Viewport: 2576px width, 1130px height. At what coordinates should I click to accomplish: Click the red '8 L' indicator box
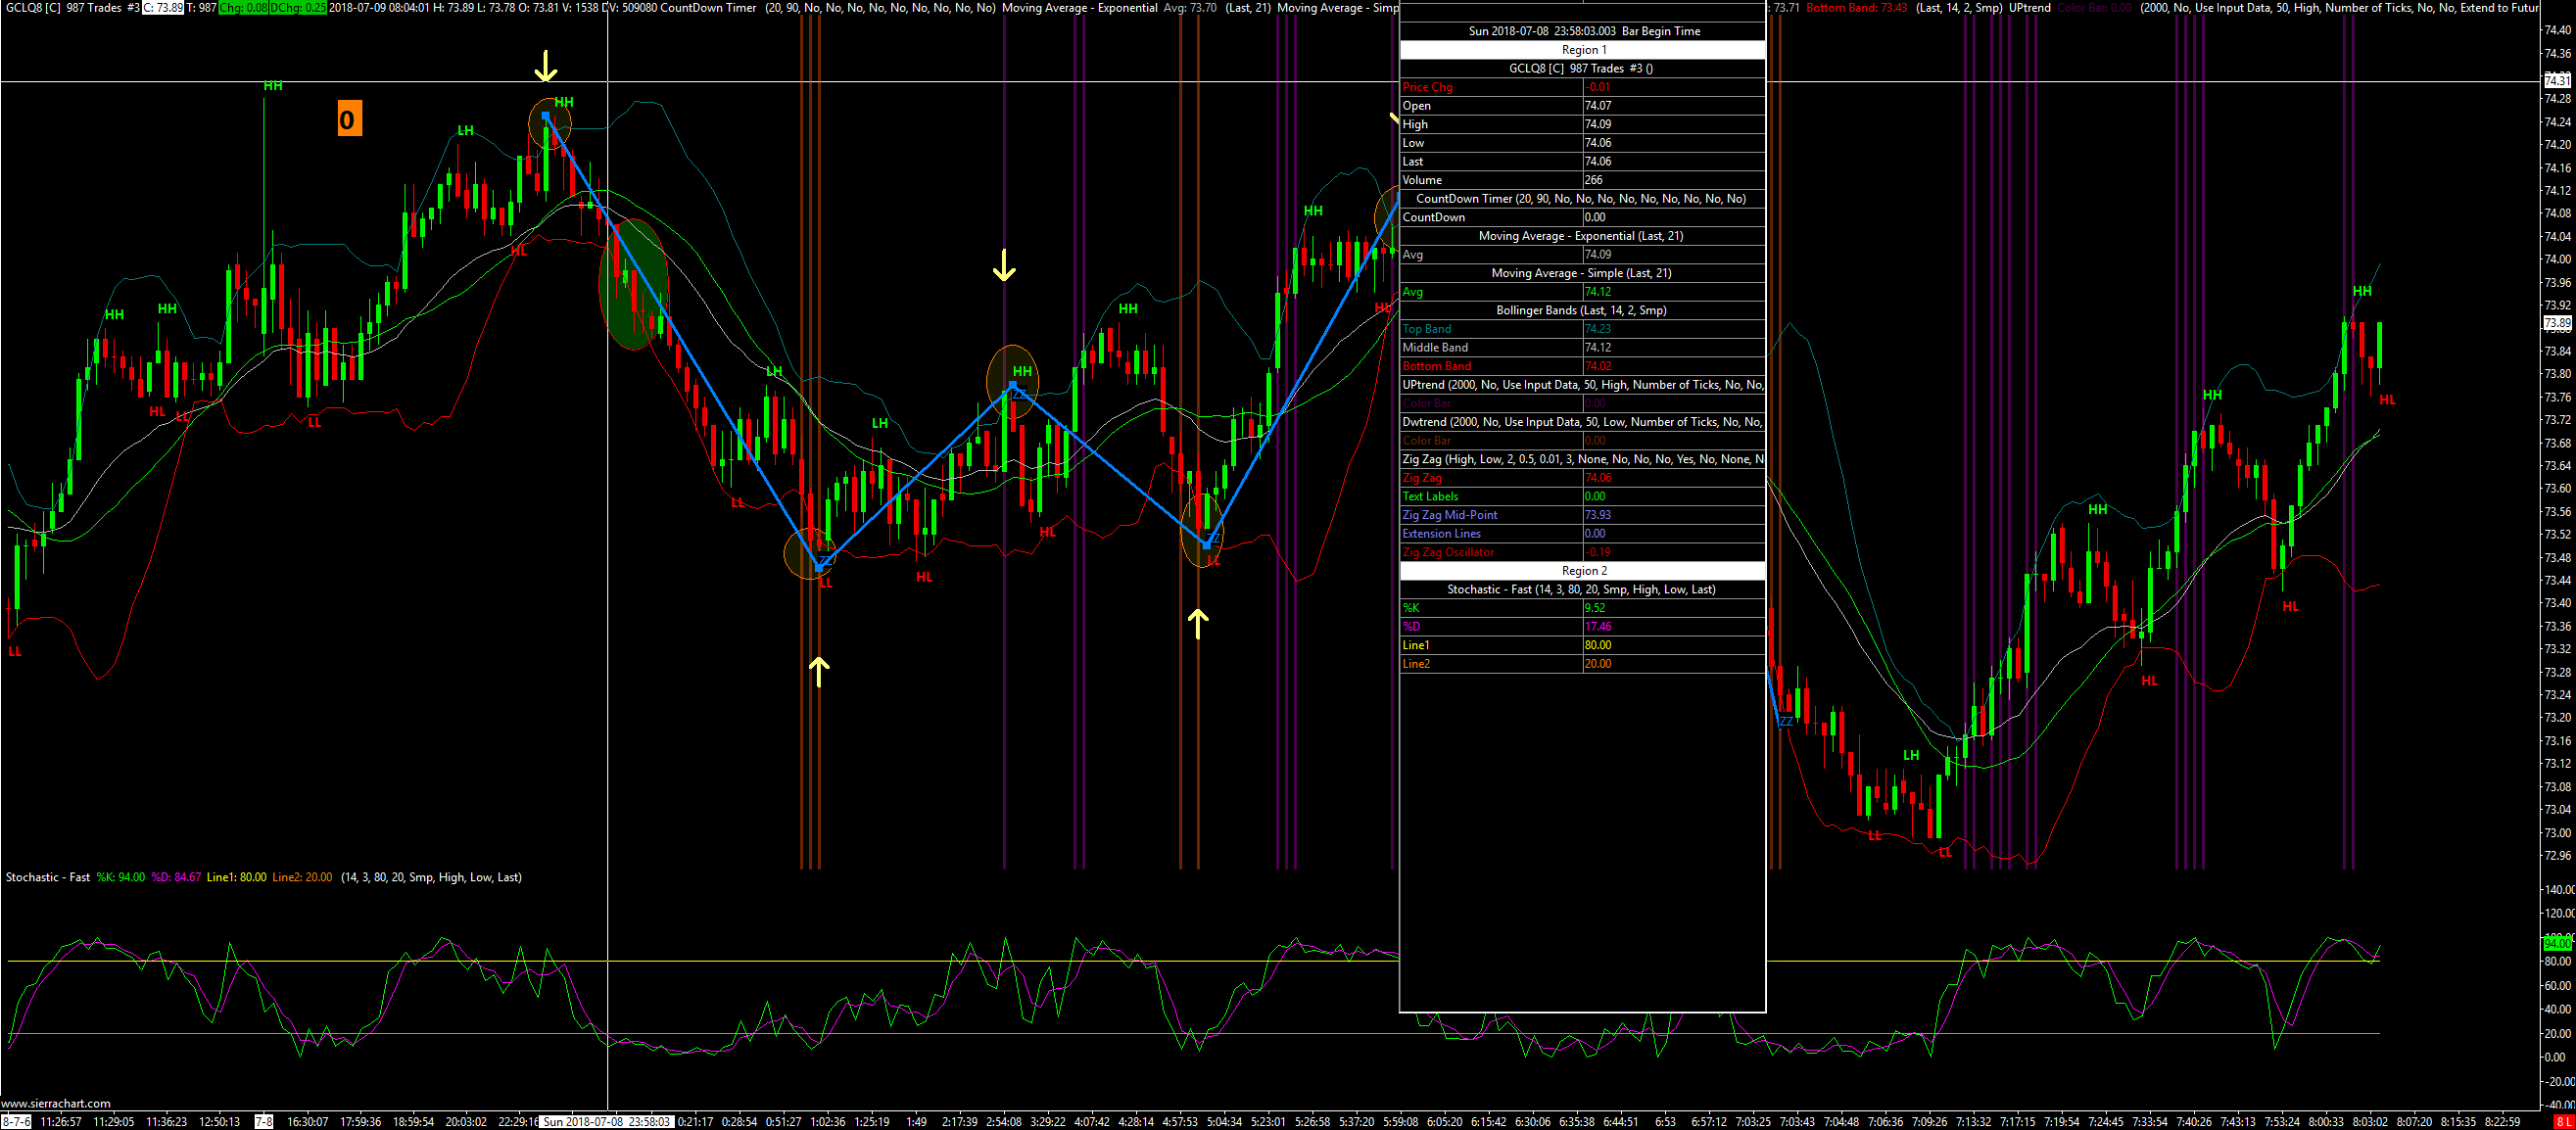click(2562, 1122)
